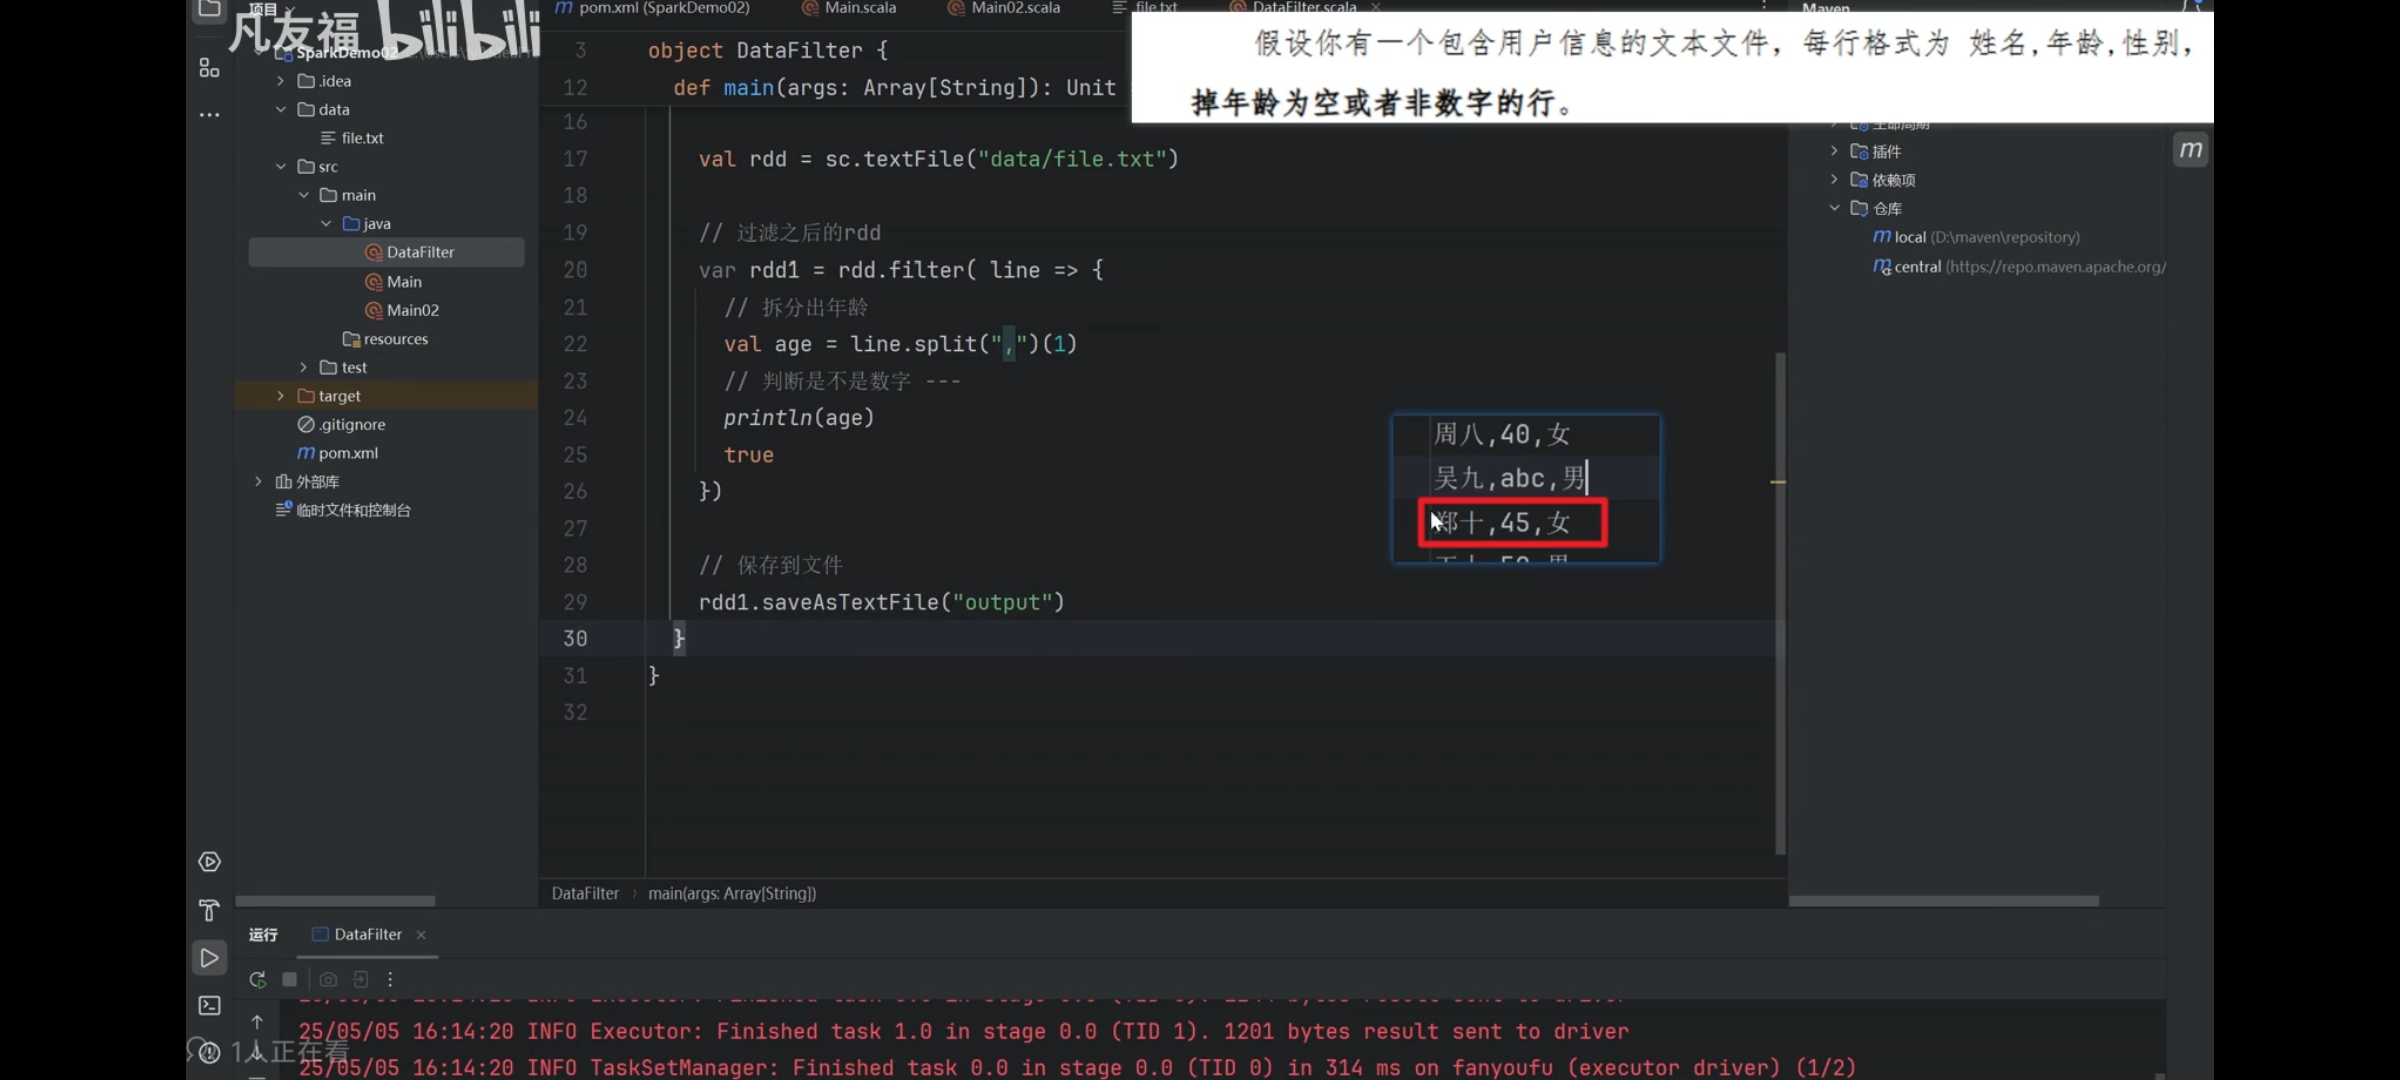Expand the 依赖项 Maven node
Viewport: 2400px width, 1080px height.
coord(1834,180)
